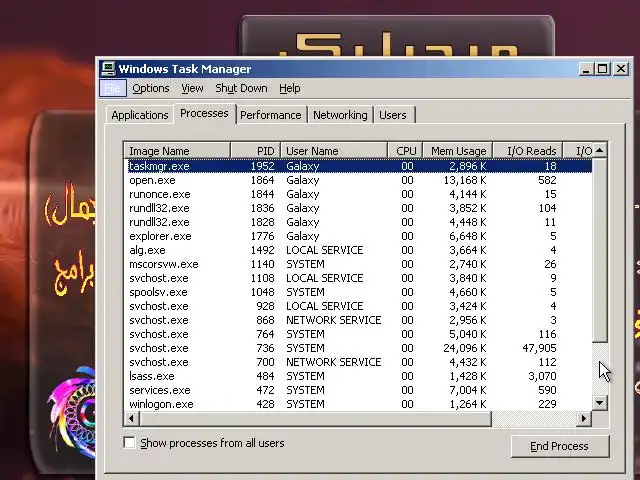Maximize the Task Manager window
This screenshot has height=480, width=640.
(602, 69)
